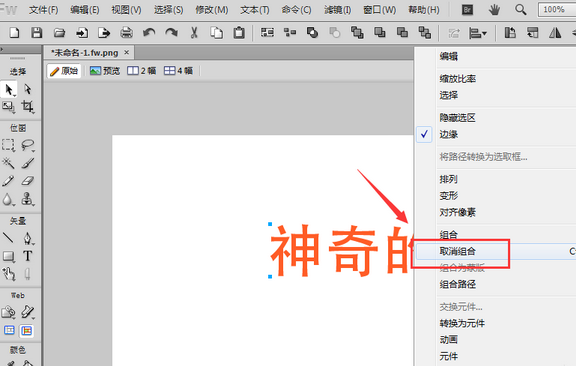Click the Paste clipboard icon
Screen dimensions: 576x366
pos(239,33)
